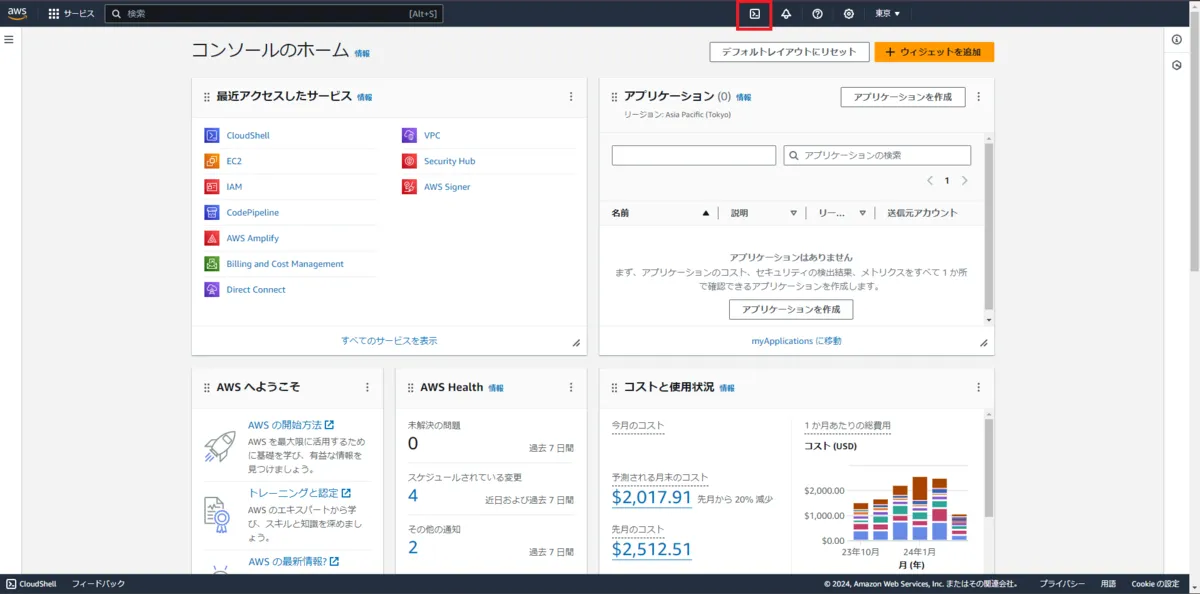1200x594 pixels.
Task: Click デフォルトレイアウトにリセット button
Action: tap(788, 52)
